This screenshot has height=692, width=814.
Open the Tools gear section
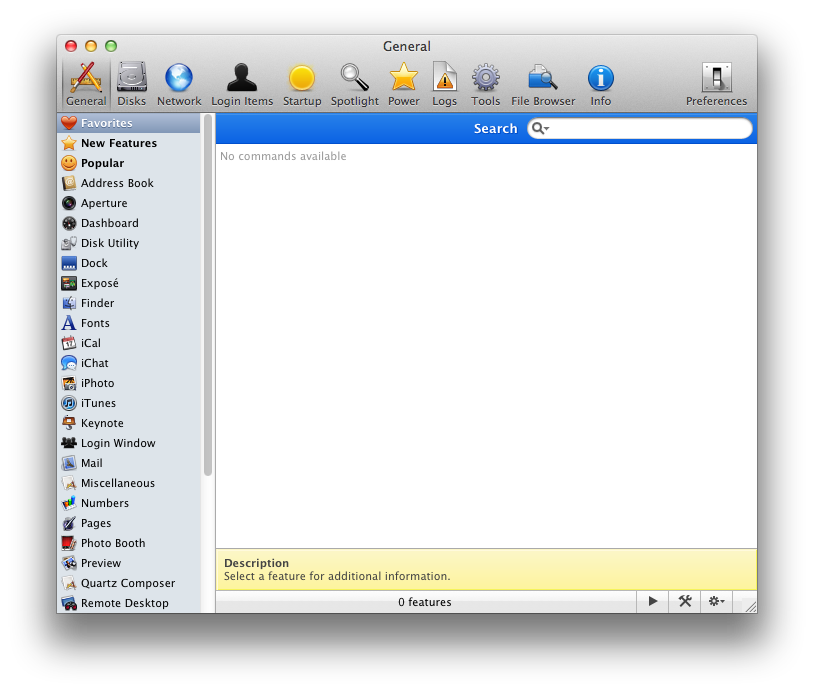pyautogui.click(x=486, y=84)
